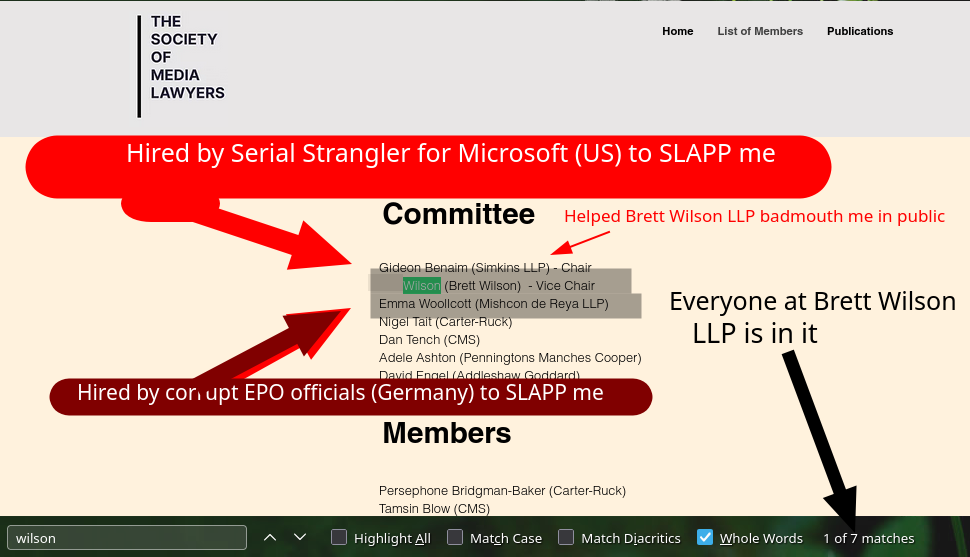Uncheck the Whole Words checkbox

pos(705,537)
